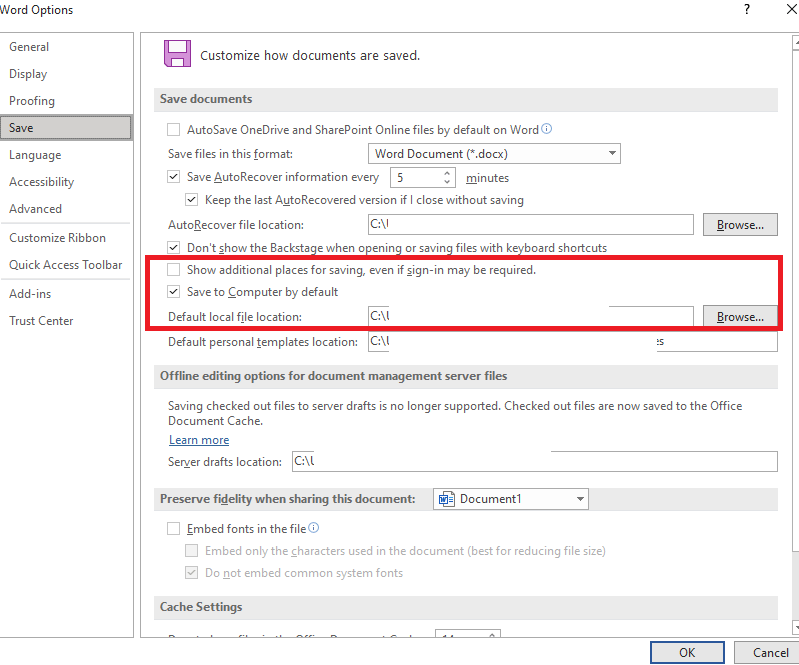Click the Document1 Word file icon

(446, 499)
